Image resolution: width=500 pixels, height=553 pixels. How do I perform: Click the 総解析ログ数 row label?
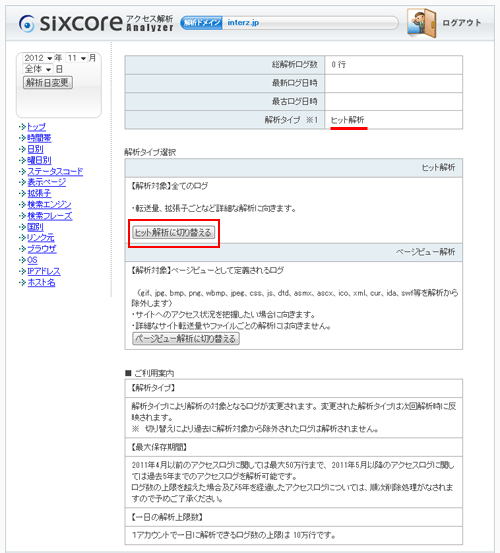click(294, 65)
